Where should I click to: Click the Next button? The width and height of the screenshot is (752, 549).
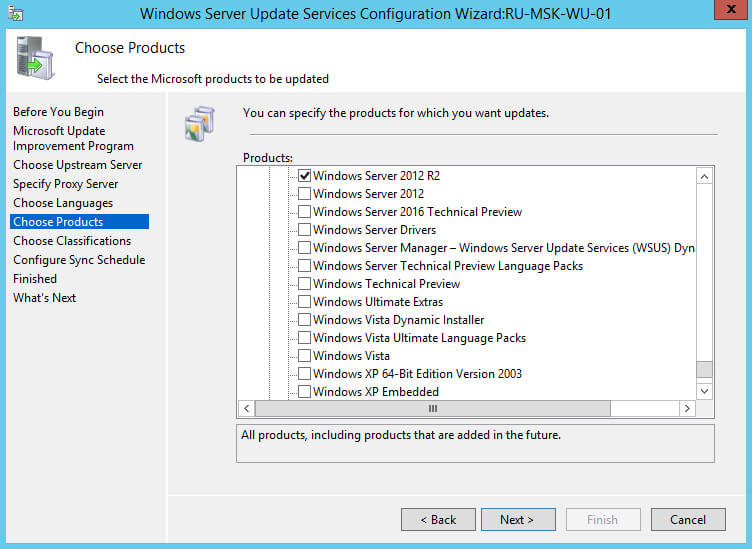[518, 520]
